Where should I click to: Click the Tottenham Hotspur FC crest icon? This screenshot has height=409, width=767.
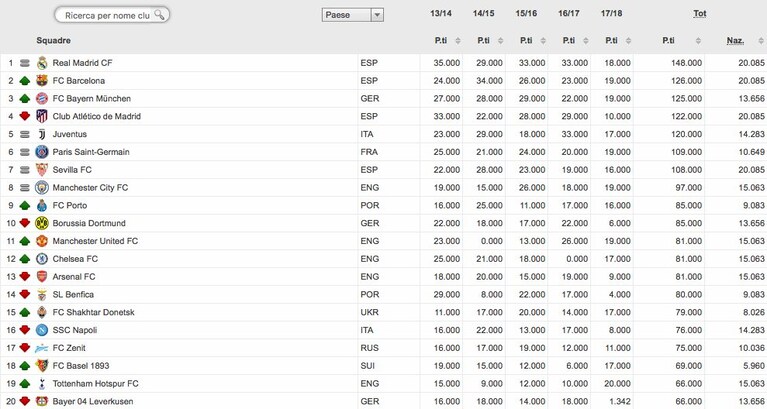(x=42, y=384)
